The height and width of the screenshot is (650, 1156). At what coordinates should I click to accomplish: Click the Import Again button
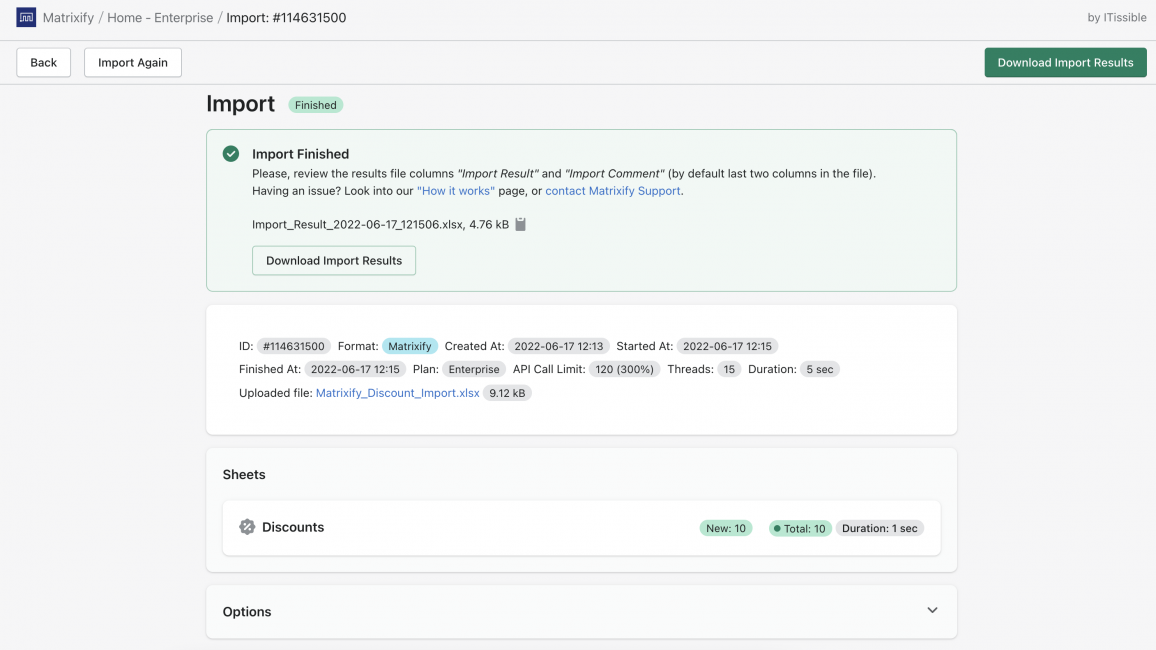pyautogui.click(x=132, y=62)
